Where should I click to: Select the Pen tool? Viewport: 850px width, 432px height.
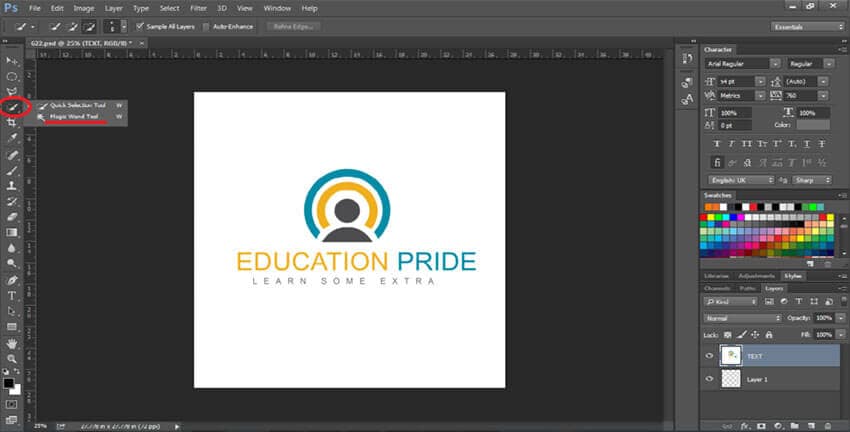point(11,280)
